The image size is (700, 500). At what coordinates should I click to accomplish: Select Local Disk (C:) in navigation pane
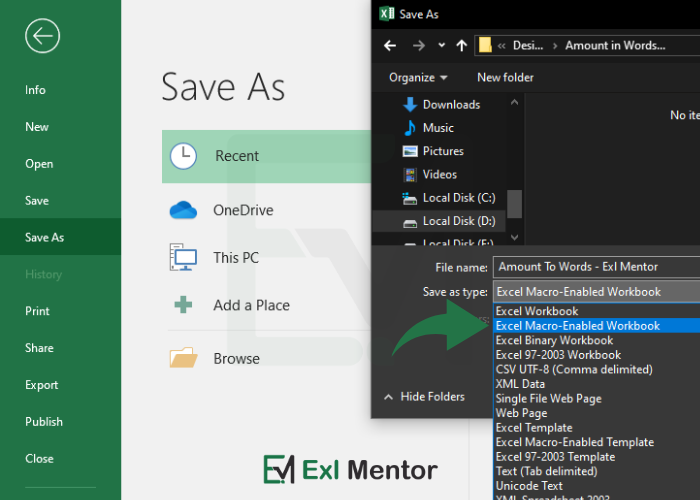459,198
